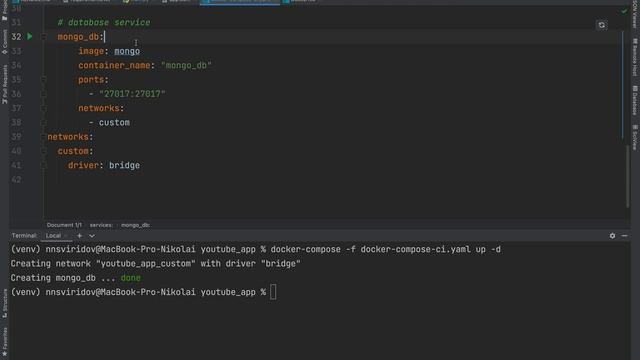Open the Commit tool window
Screen dimensions: 640x360
click(4, 42)
